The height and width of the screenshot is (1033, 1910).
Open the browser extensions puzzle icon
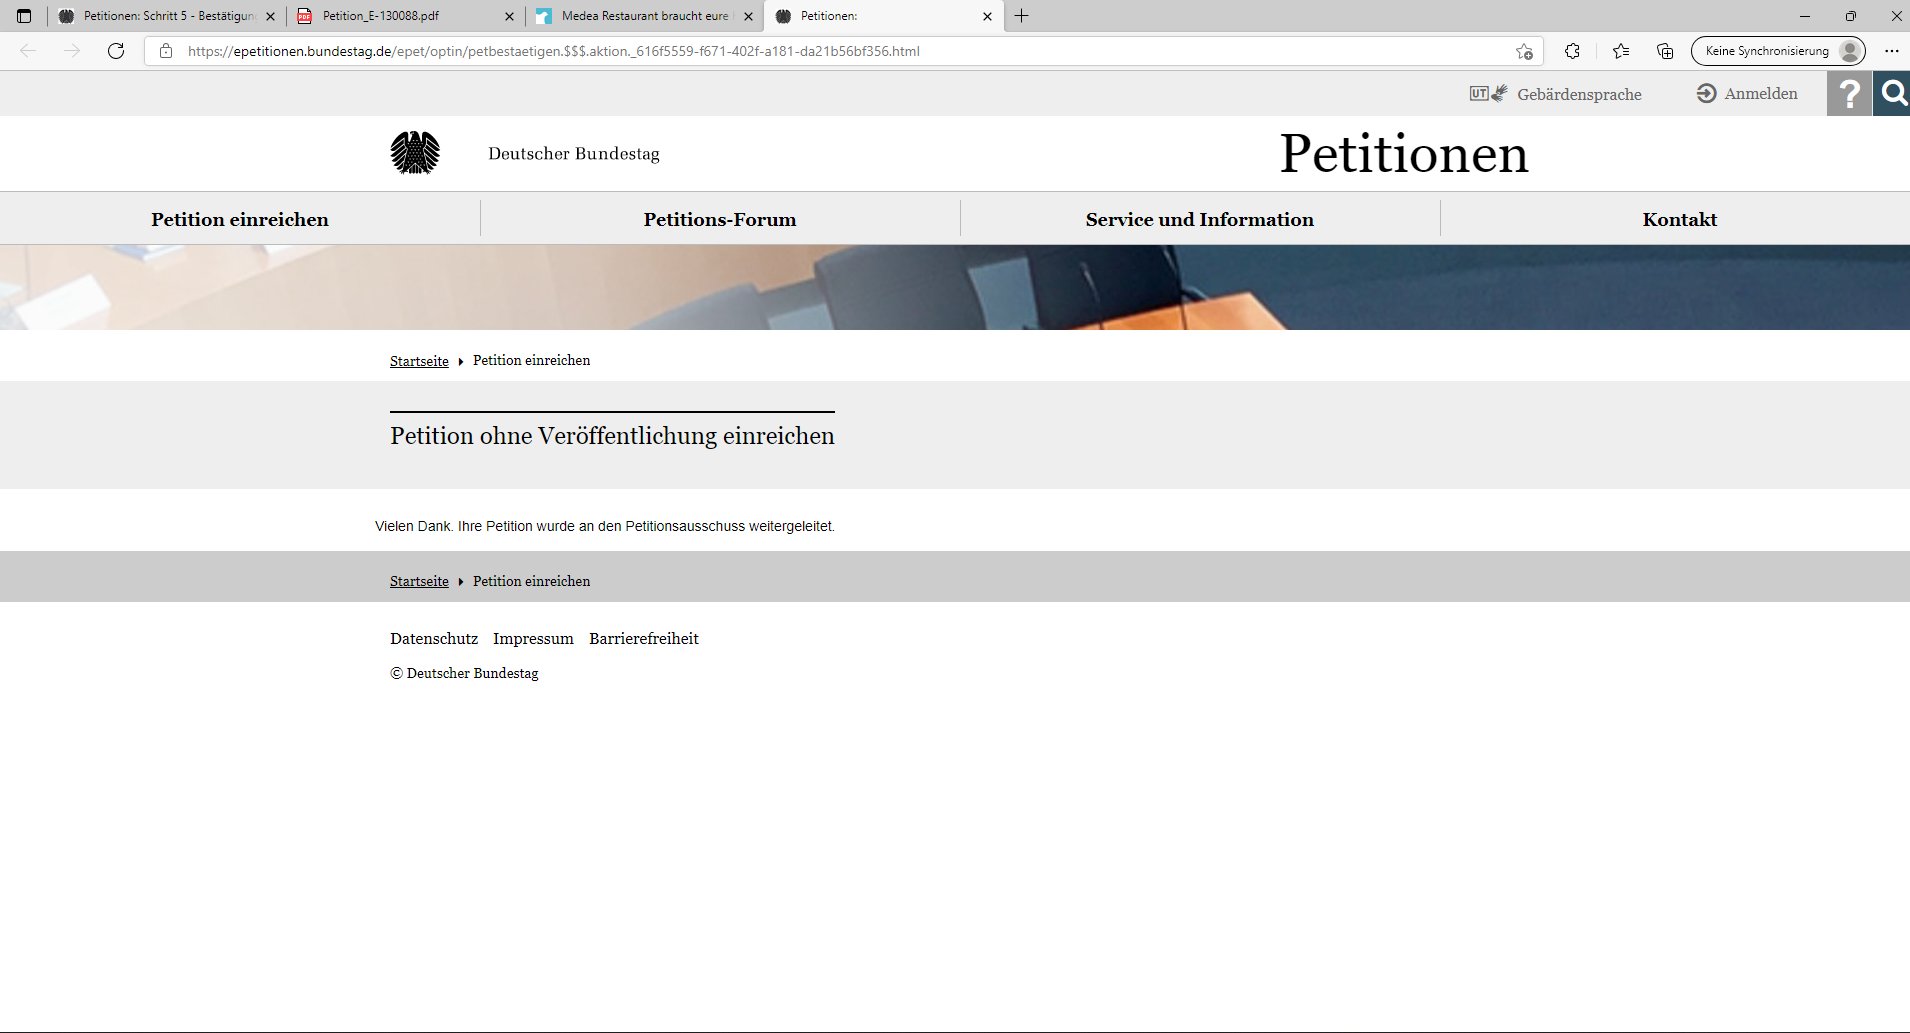tap(1572, 51)
